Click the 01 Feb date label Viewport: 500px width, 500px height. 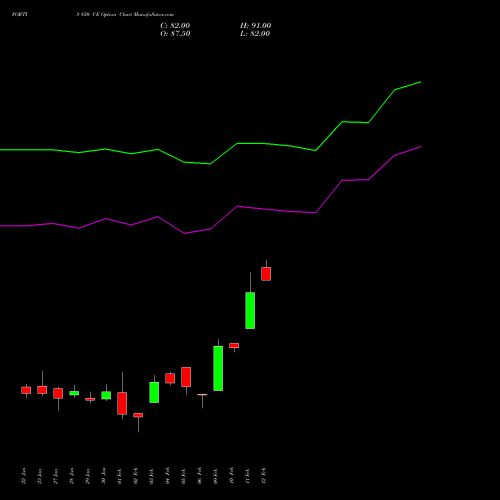tap(120, 476)
